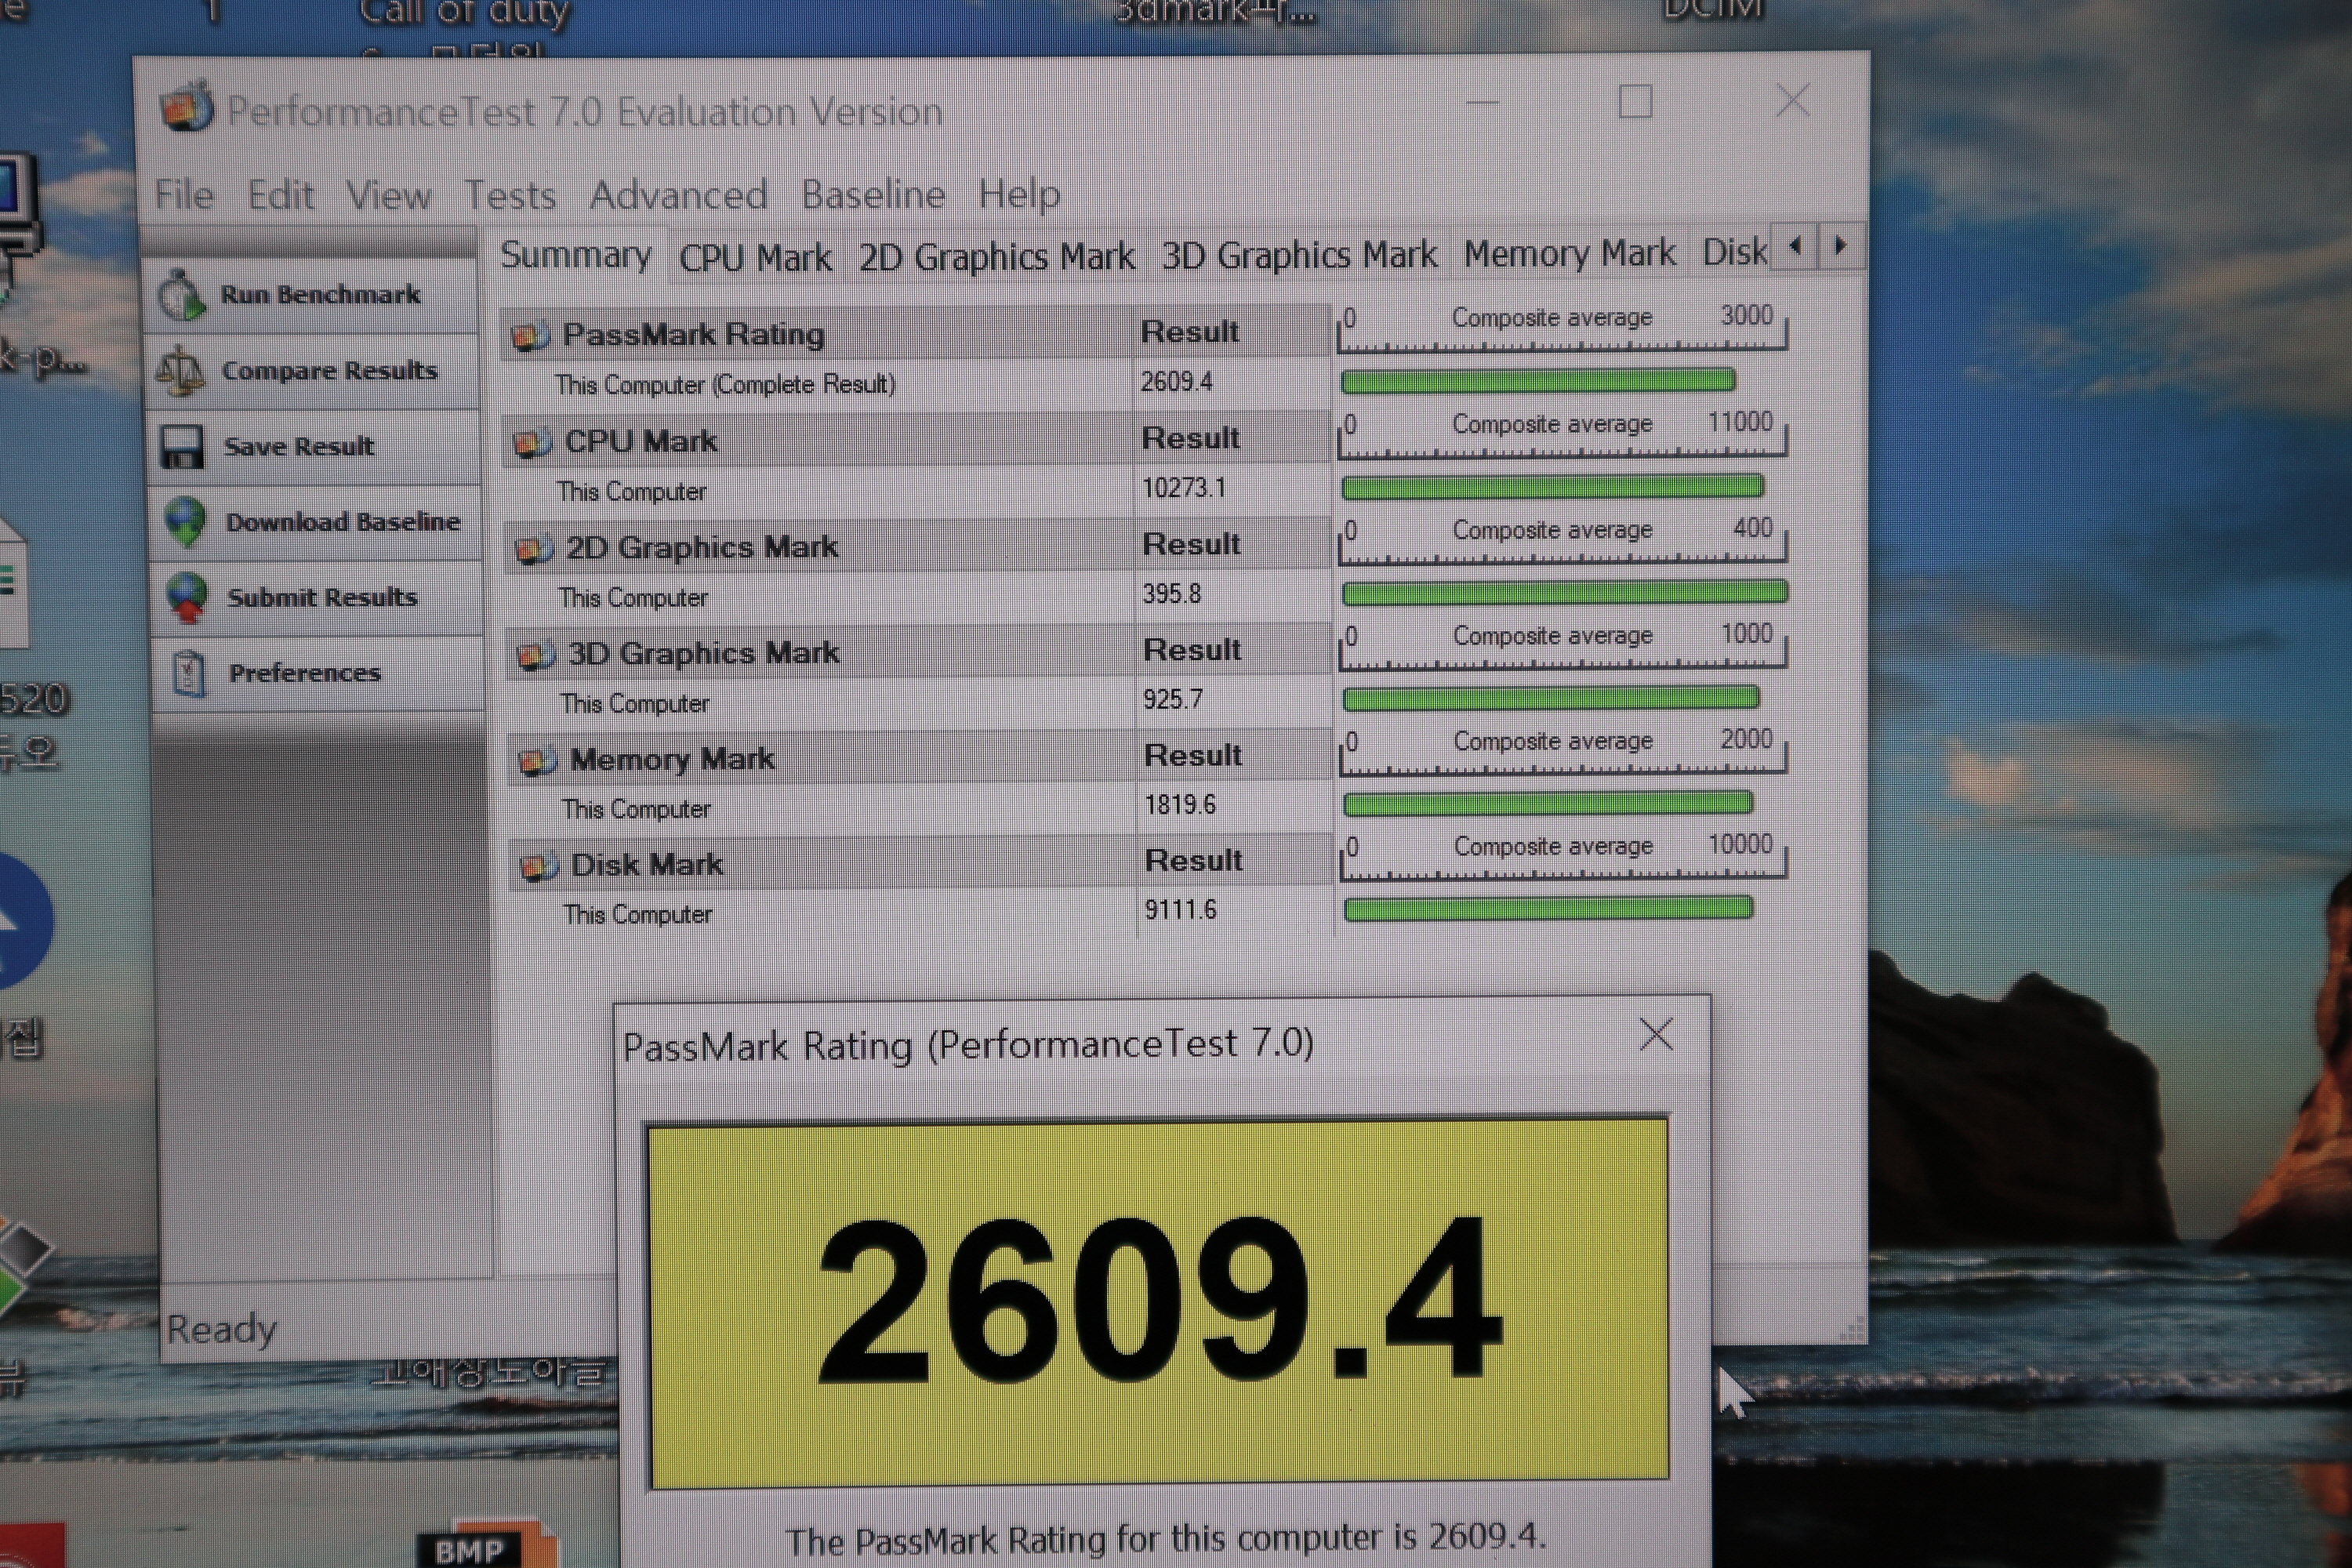The image size is (2352, 1568).
Task: Switch to the Memory Mark tab
Action: [x=1568, y=254]
